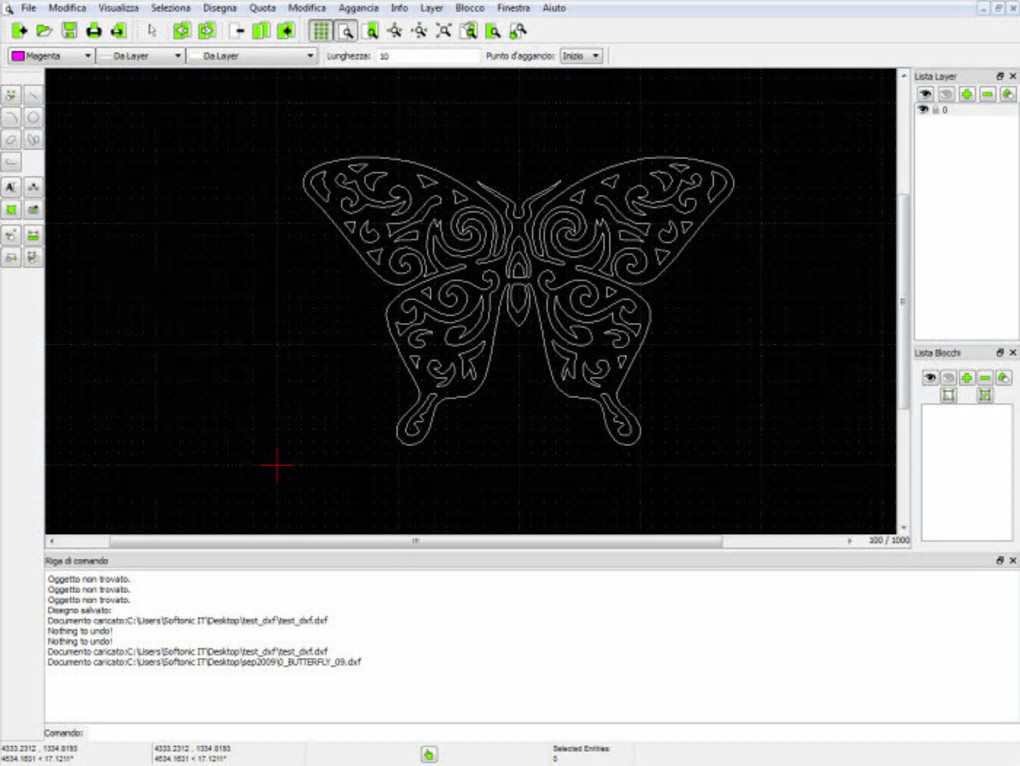This screenshot has width=1020, height=766.
Task: Redo action with toolbar icon
Action: tap(206, 31)
